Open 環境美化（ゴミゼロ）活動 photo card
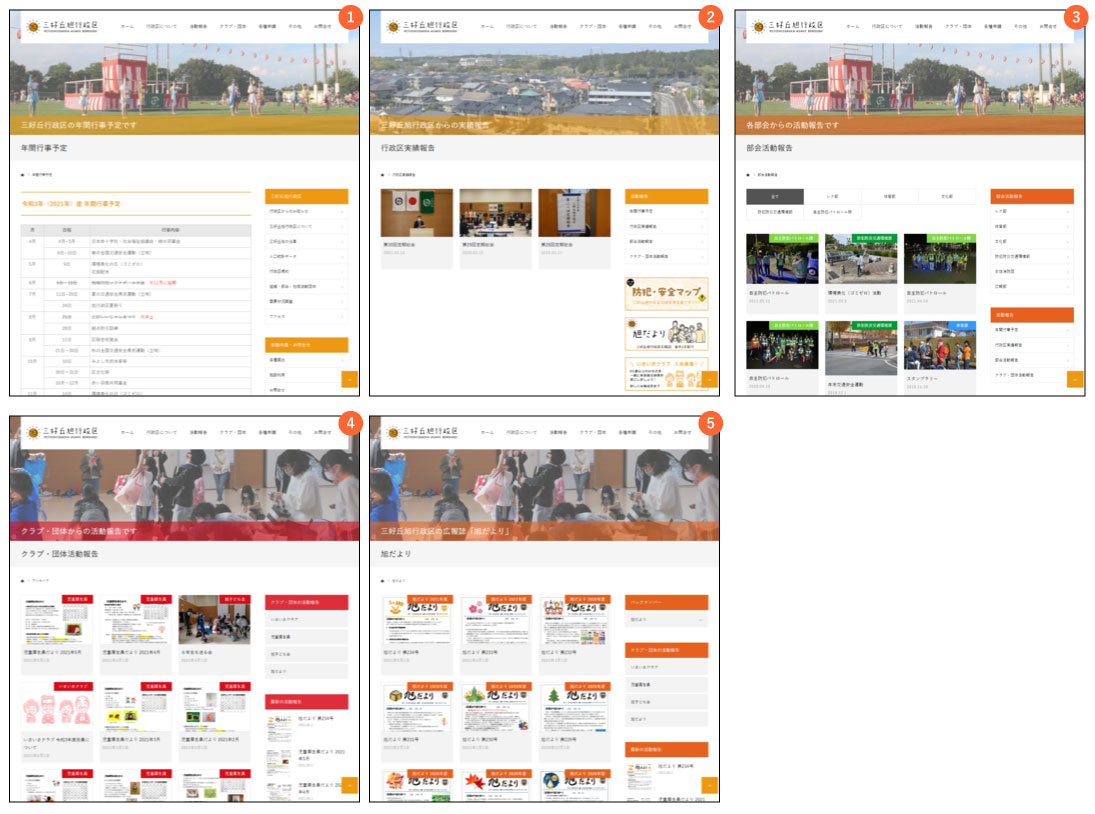The image size is (1095, 814). point(861,273)
